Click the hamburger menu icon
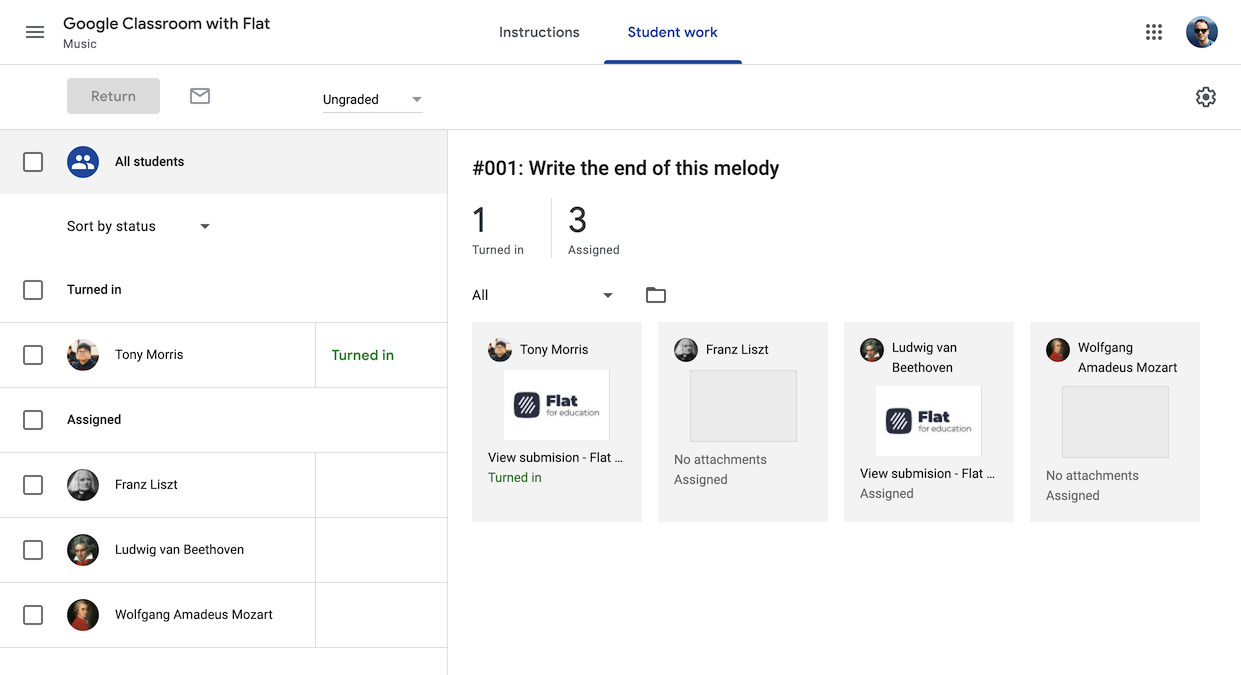This screenshot has width=1241, height=675. [35, 31]
